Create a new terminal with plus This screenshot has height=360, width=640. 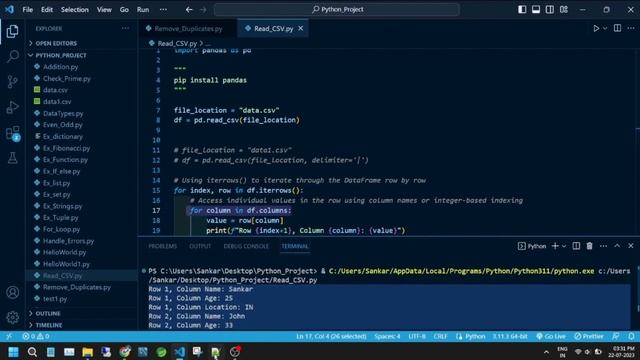[x=555, y=246]
